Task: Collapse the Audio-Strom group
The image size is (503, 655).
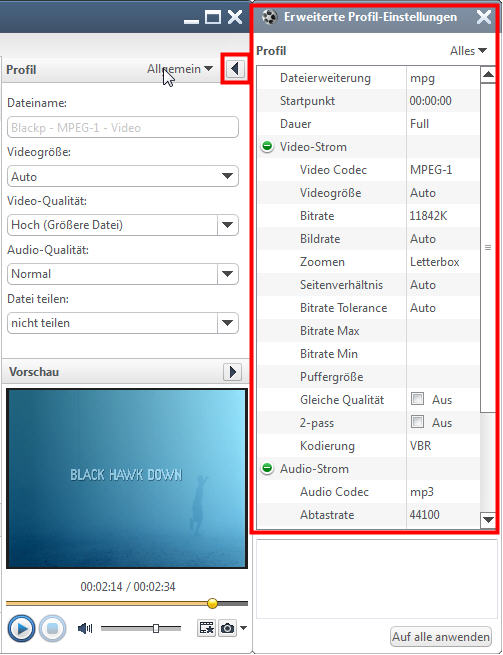Action: tap(267, 468)
